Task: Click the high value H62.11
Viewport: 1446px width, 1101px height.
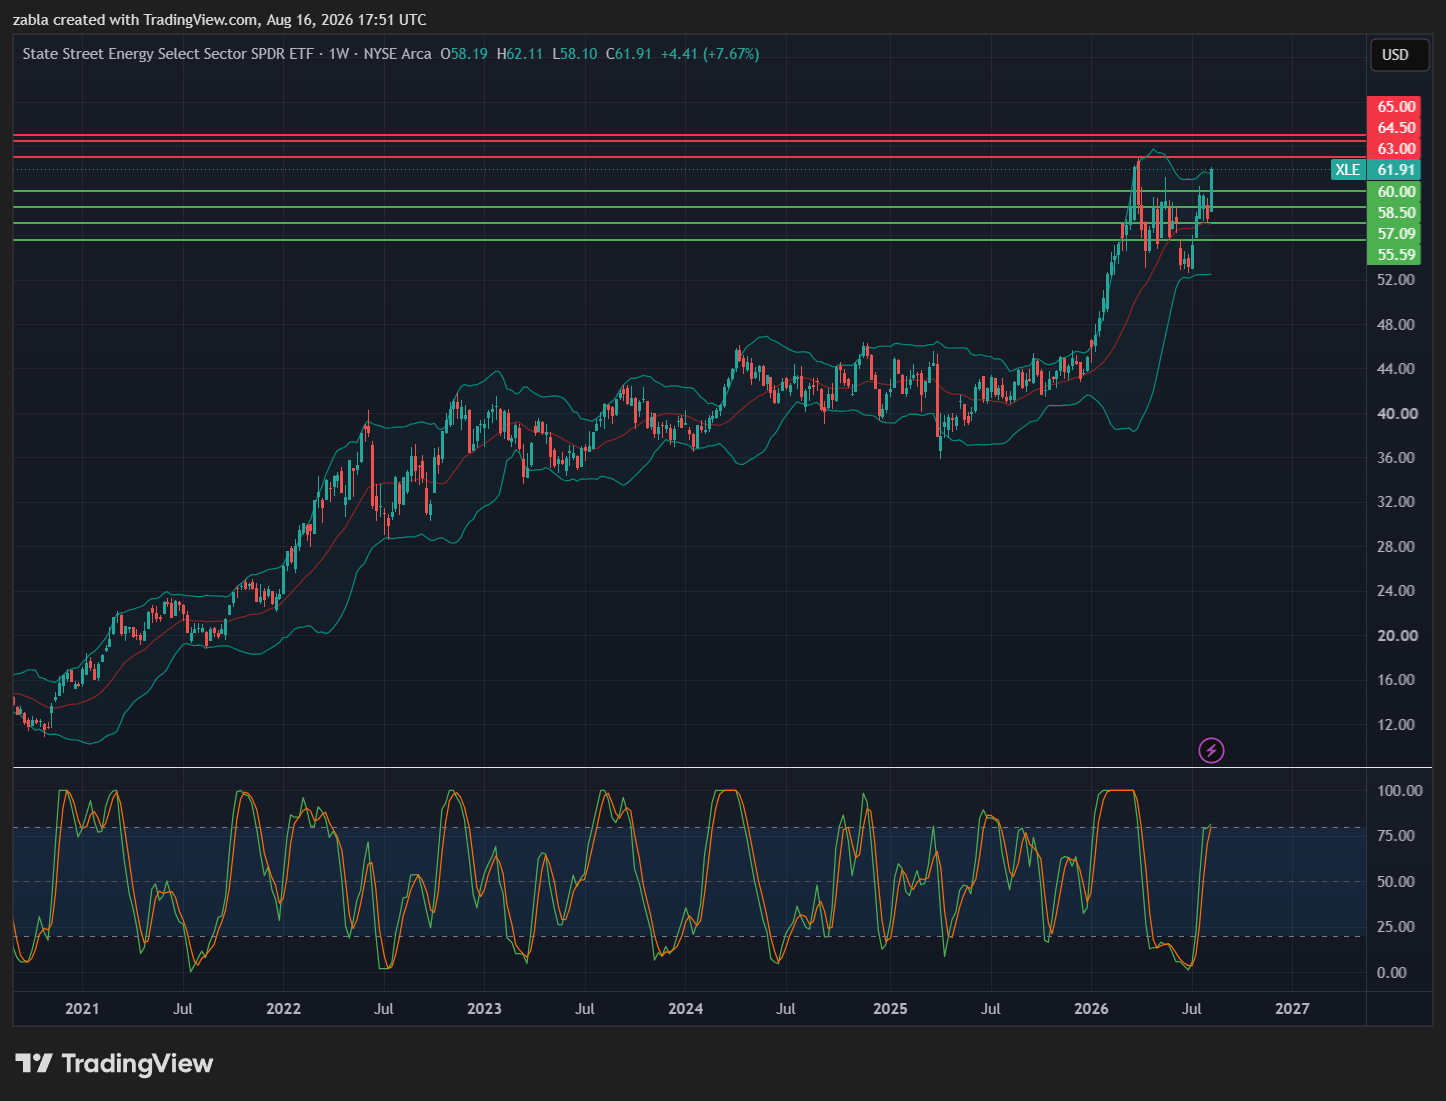Action: 520,54
